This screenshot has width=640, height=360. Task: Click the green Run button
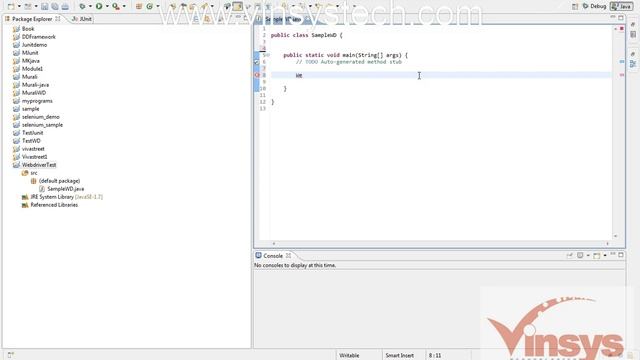click(x=99, y=6)
